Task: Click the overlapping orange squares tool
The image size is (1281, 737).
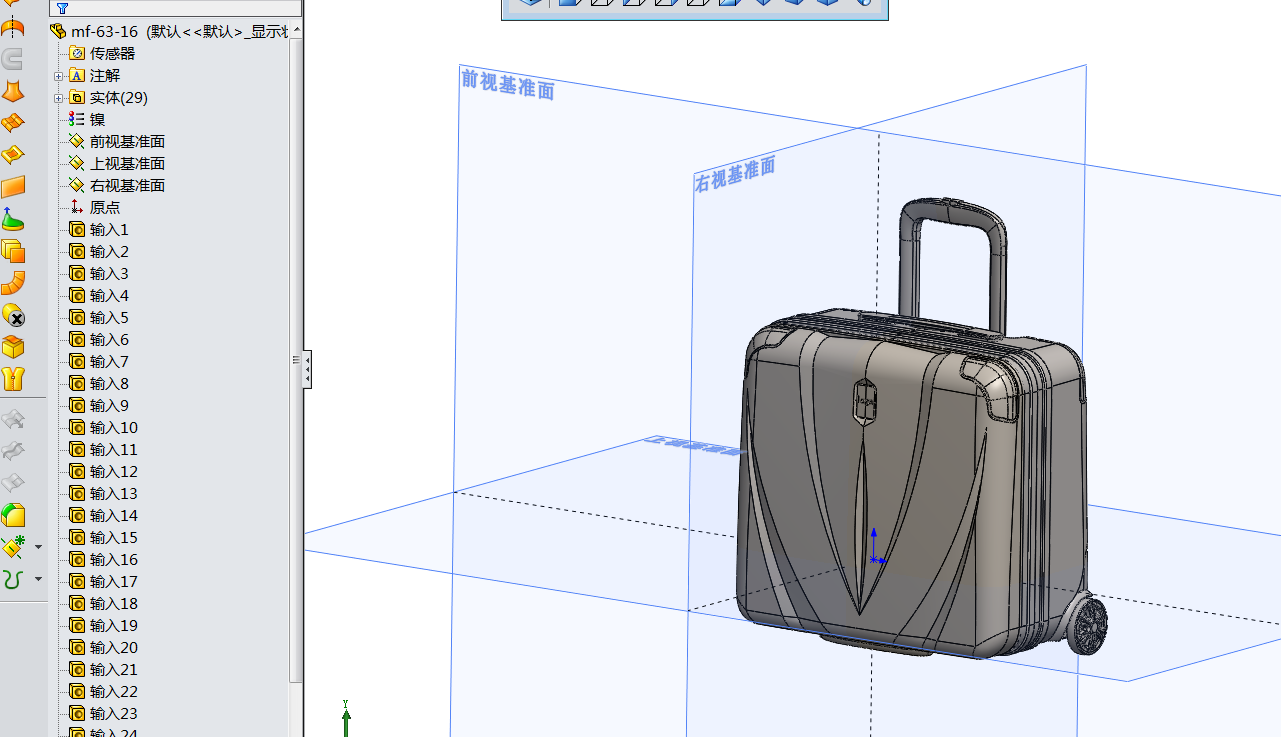Action: click(x=13, y=251)
